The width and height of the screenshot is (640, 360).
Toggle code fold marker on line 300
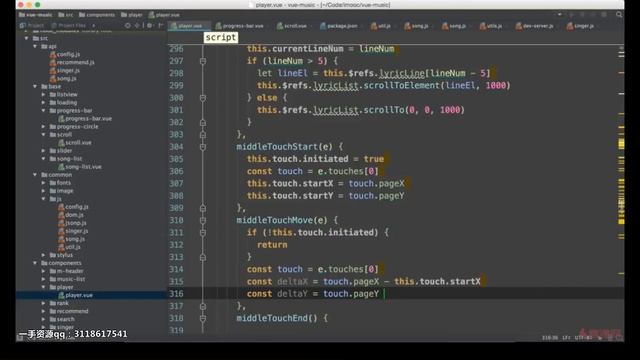coord(202,98)
